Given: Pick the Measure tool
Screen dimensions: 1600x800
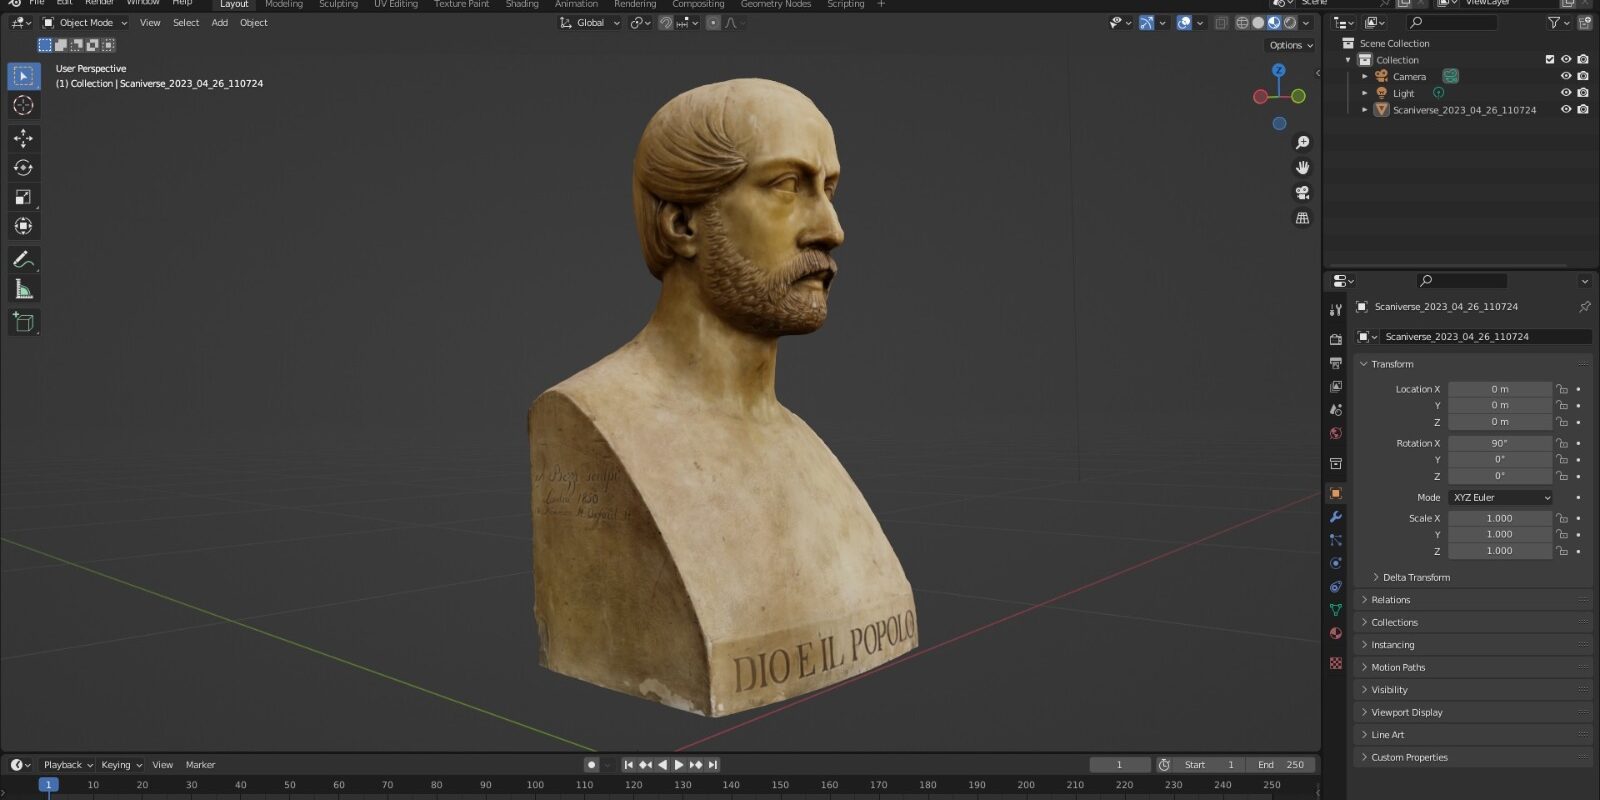Looking at the screenshot, I should tap(23, 290).
